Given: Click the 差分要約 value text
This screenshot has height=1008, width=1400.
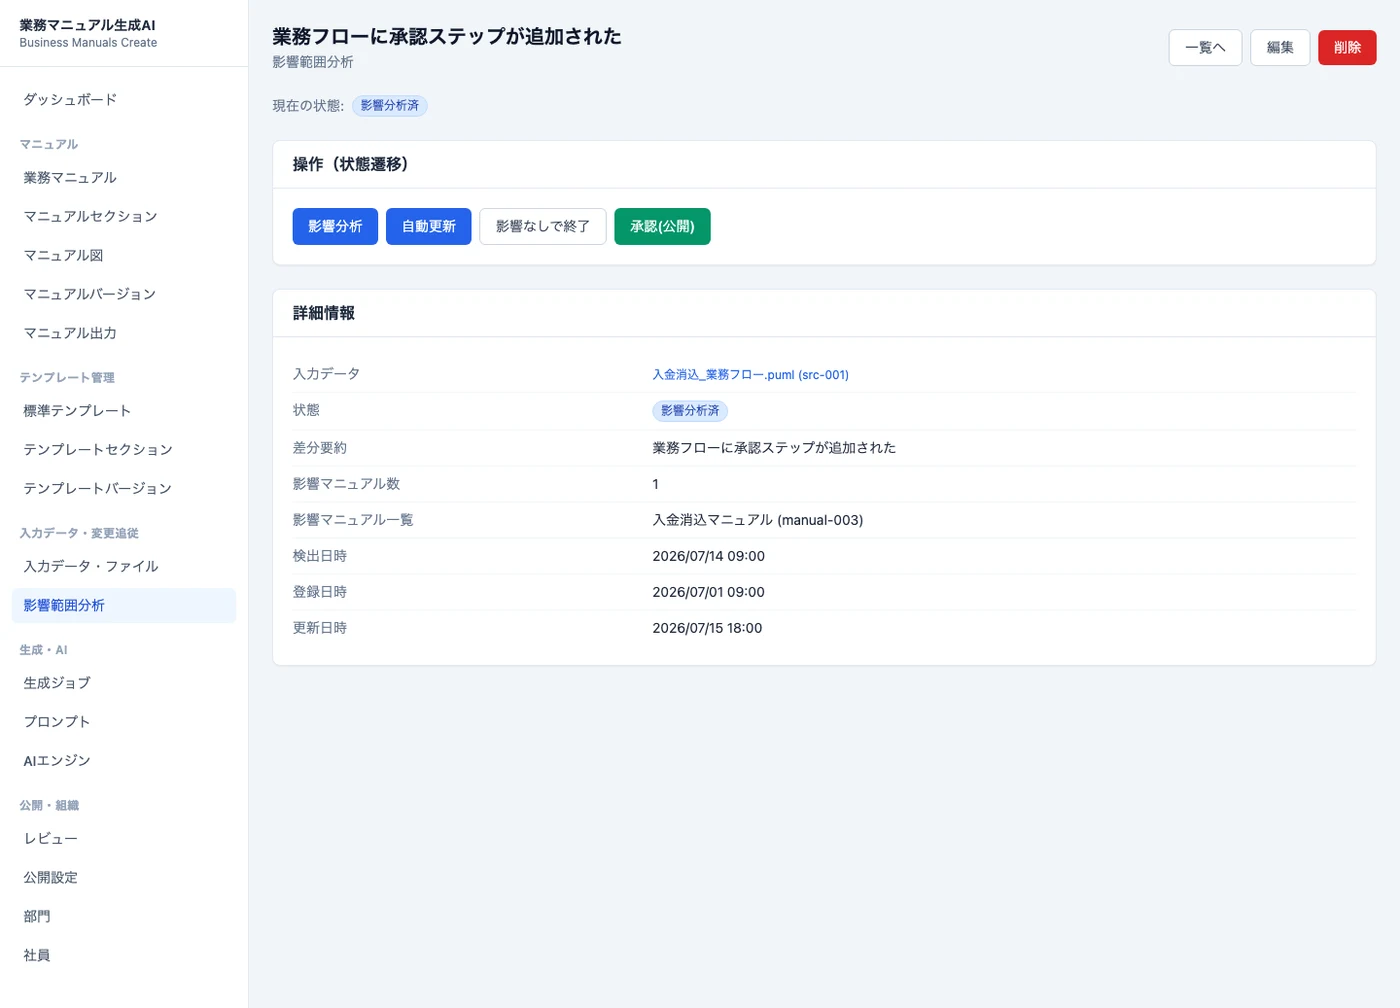Looking at the screenshot, I should pos(774,448).
